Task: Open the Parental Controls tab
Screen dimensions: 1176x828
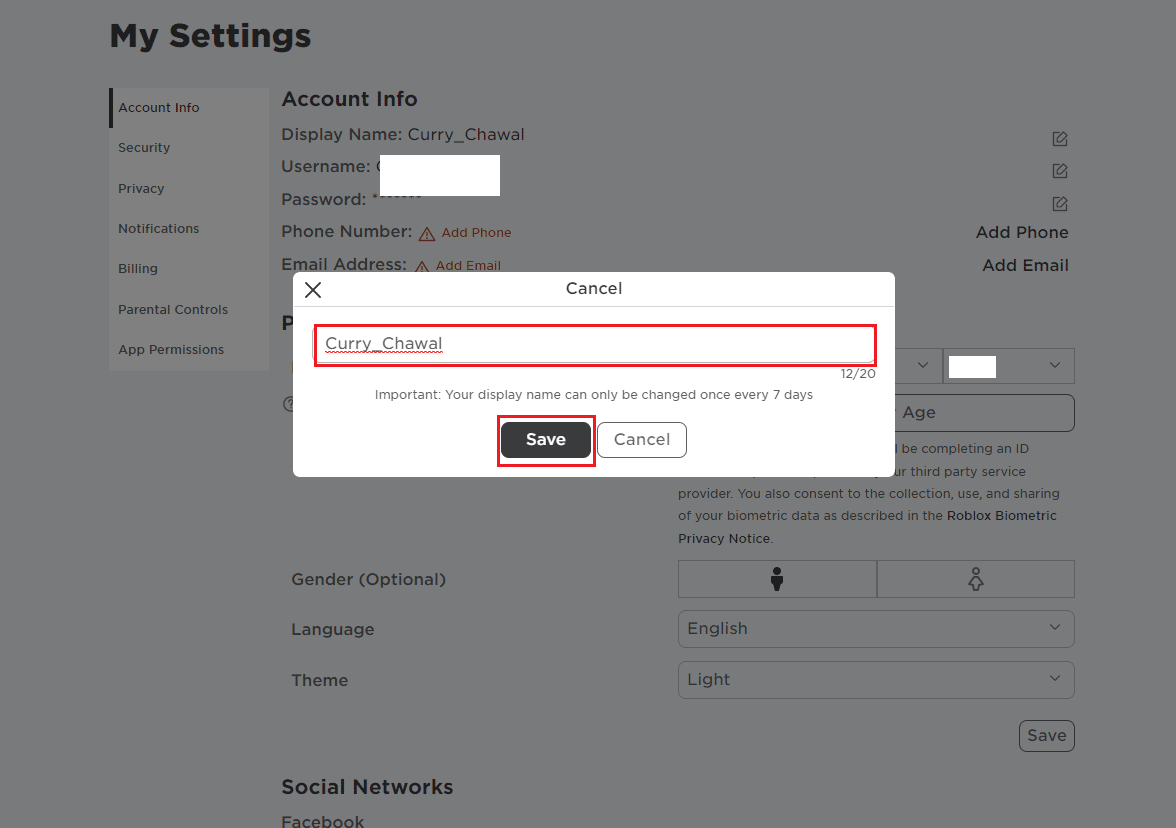Action: pyautogui.click(x=188, y=309)
